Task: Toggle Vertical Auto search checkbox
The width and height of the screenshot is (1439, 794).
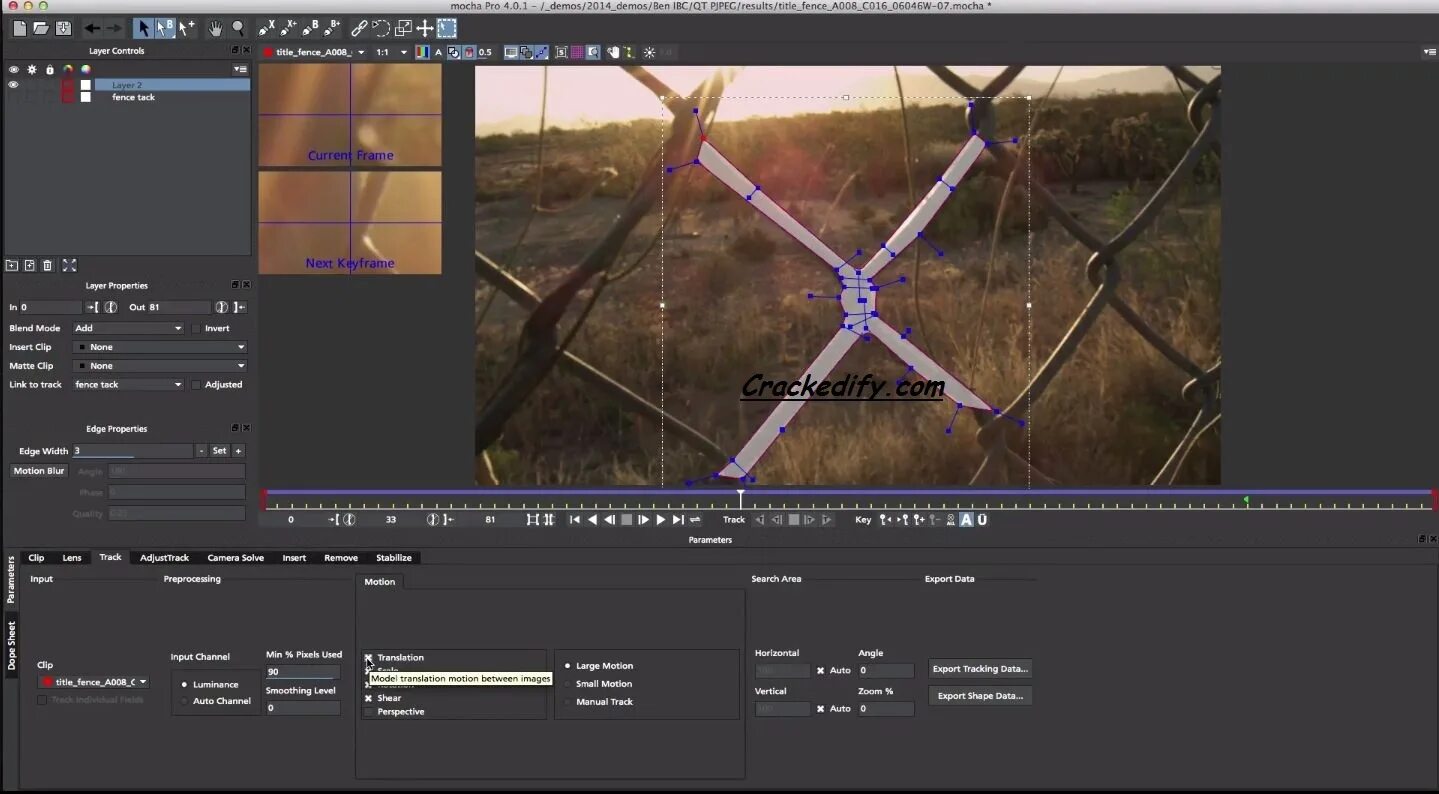Action: coord(820,708)
